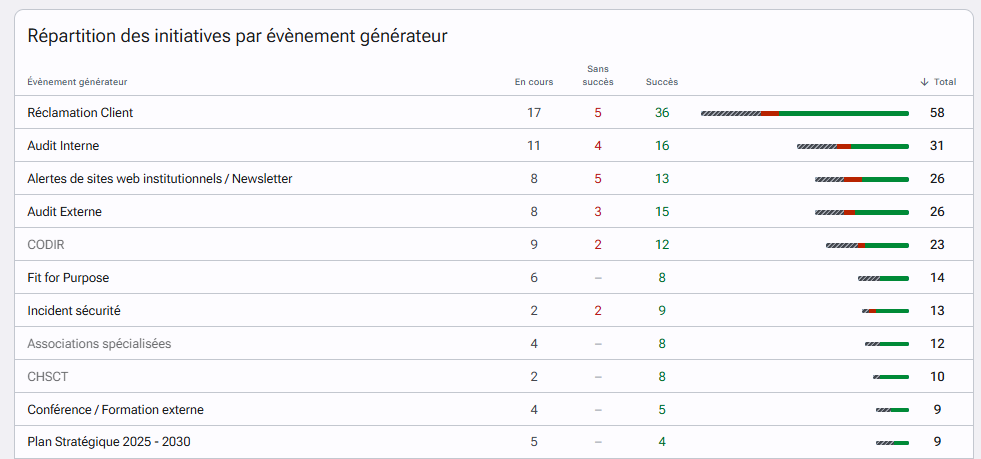The height and width of the screenshot is (459, 981).
Task: Click the total 13 for Incident sécurité
Action: [937, 311]
